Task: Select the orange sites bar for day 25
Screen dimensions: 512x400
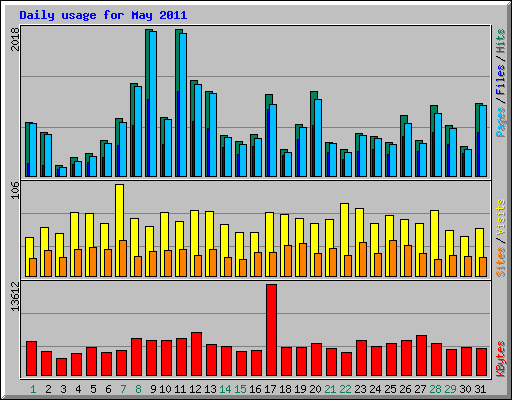Action: (x=393, y=258)
